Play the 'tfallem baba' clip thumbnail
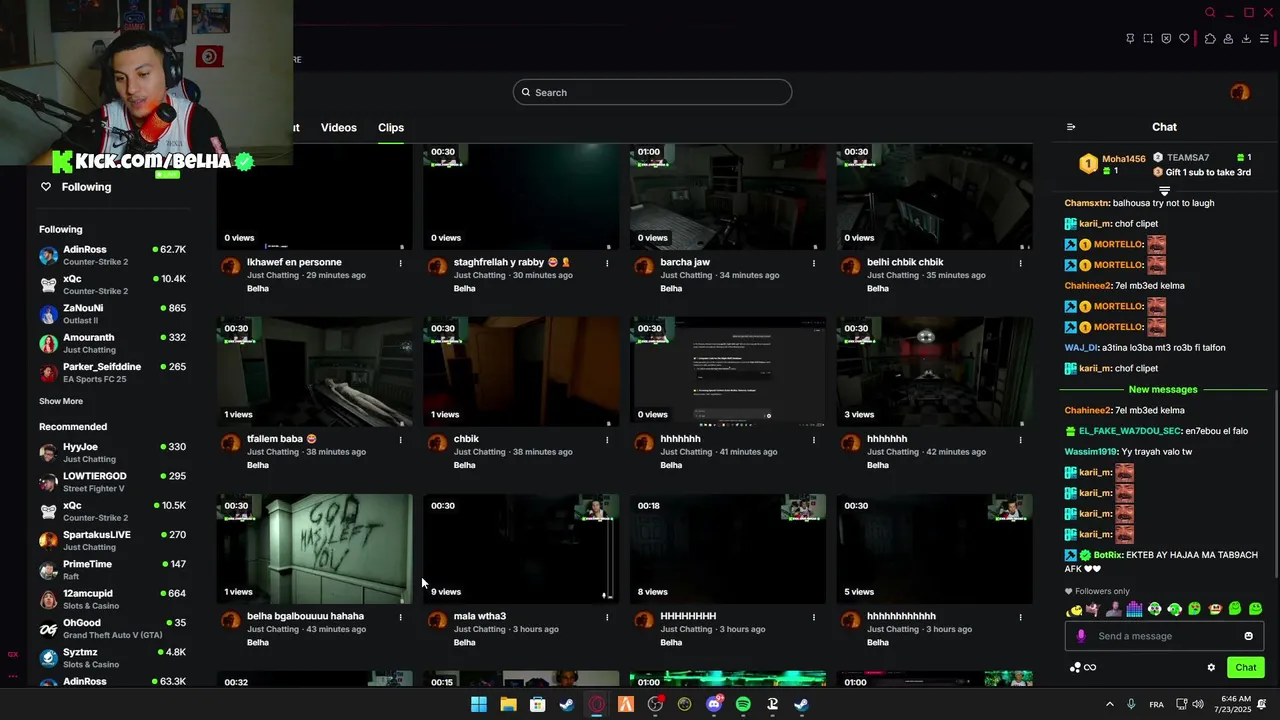The width and height of the screenshot is (1280, 720). click(315, 372)
